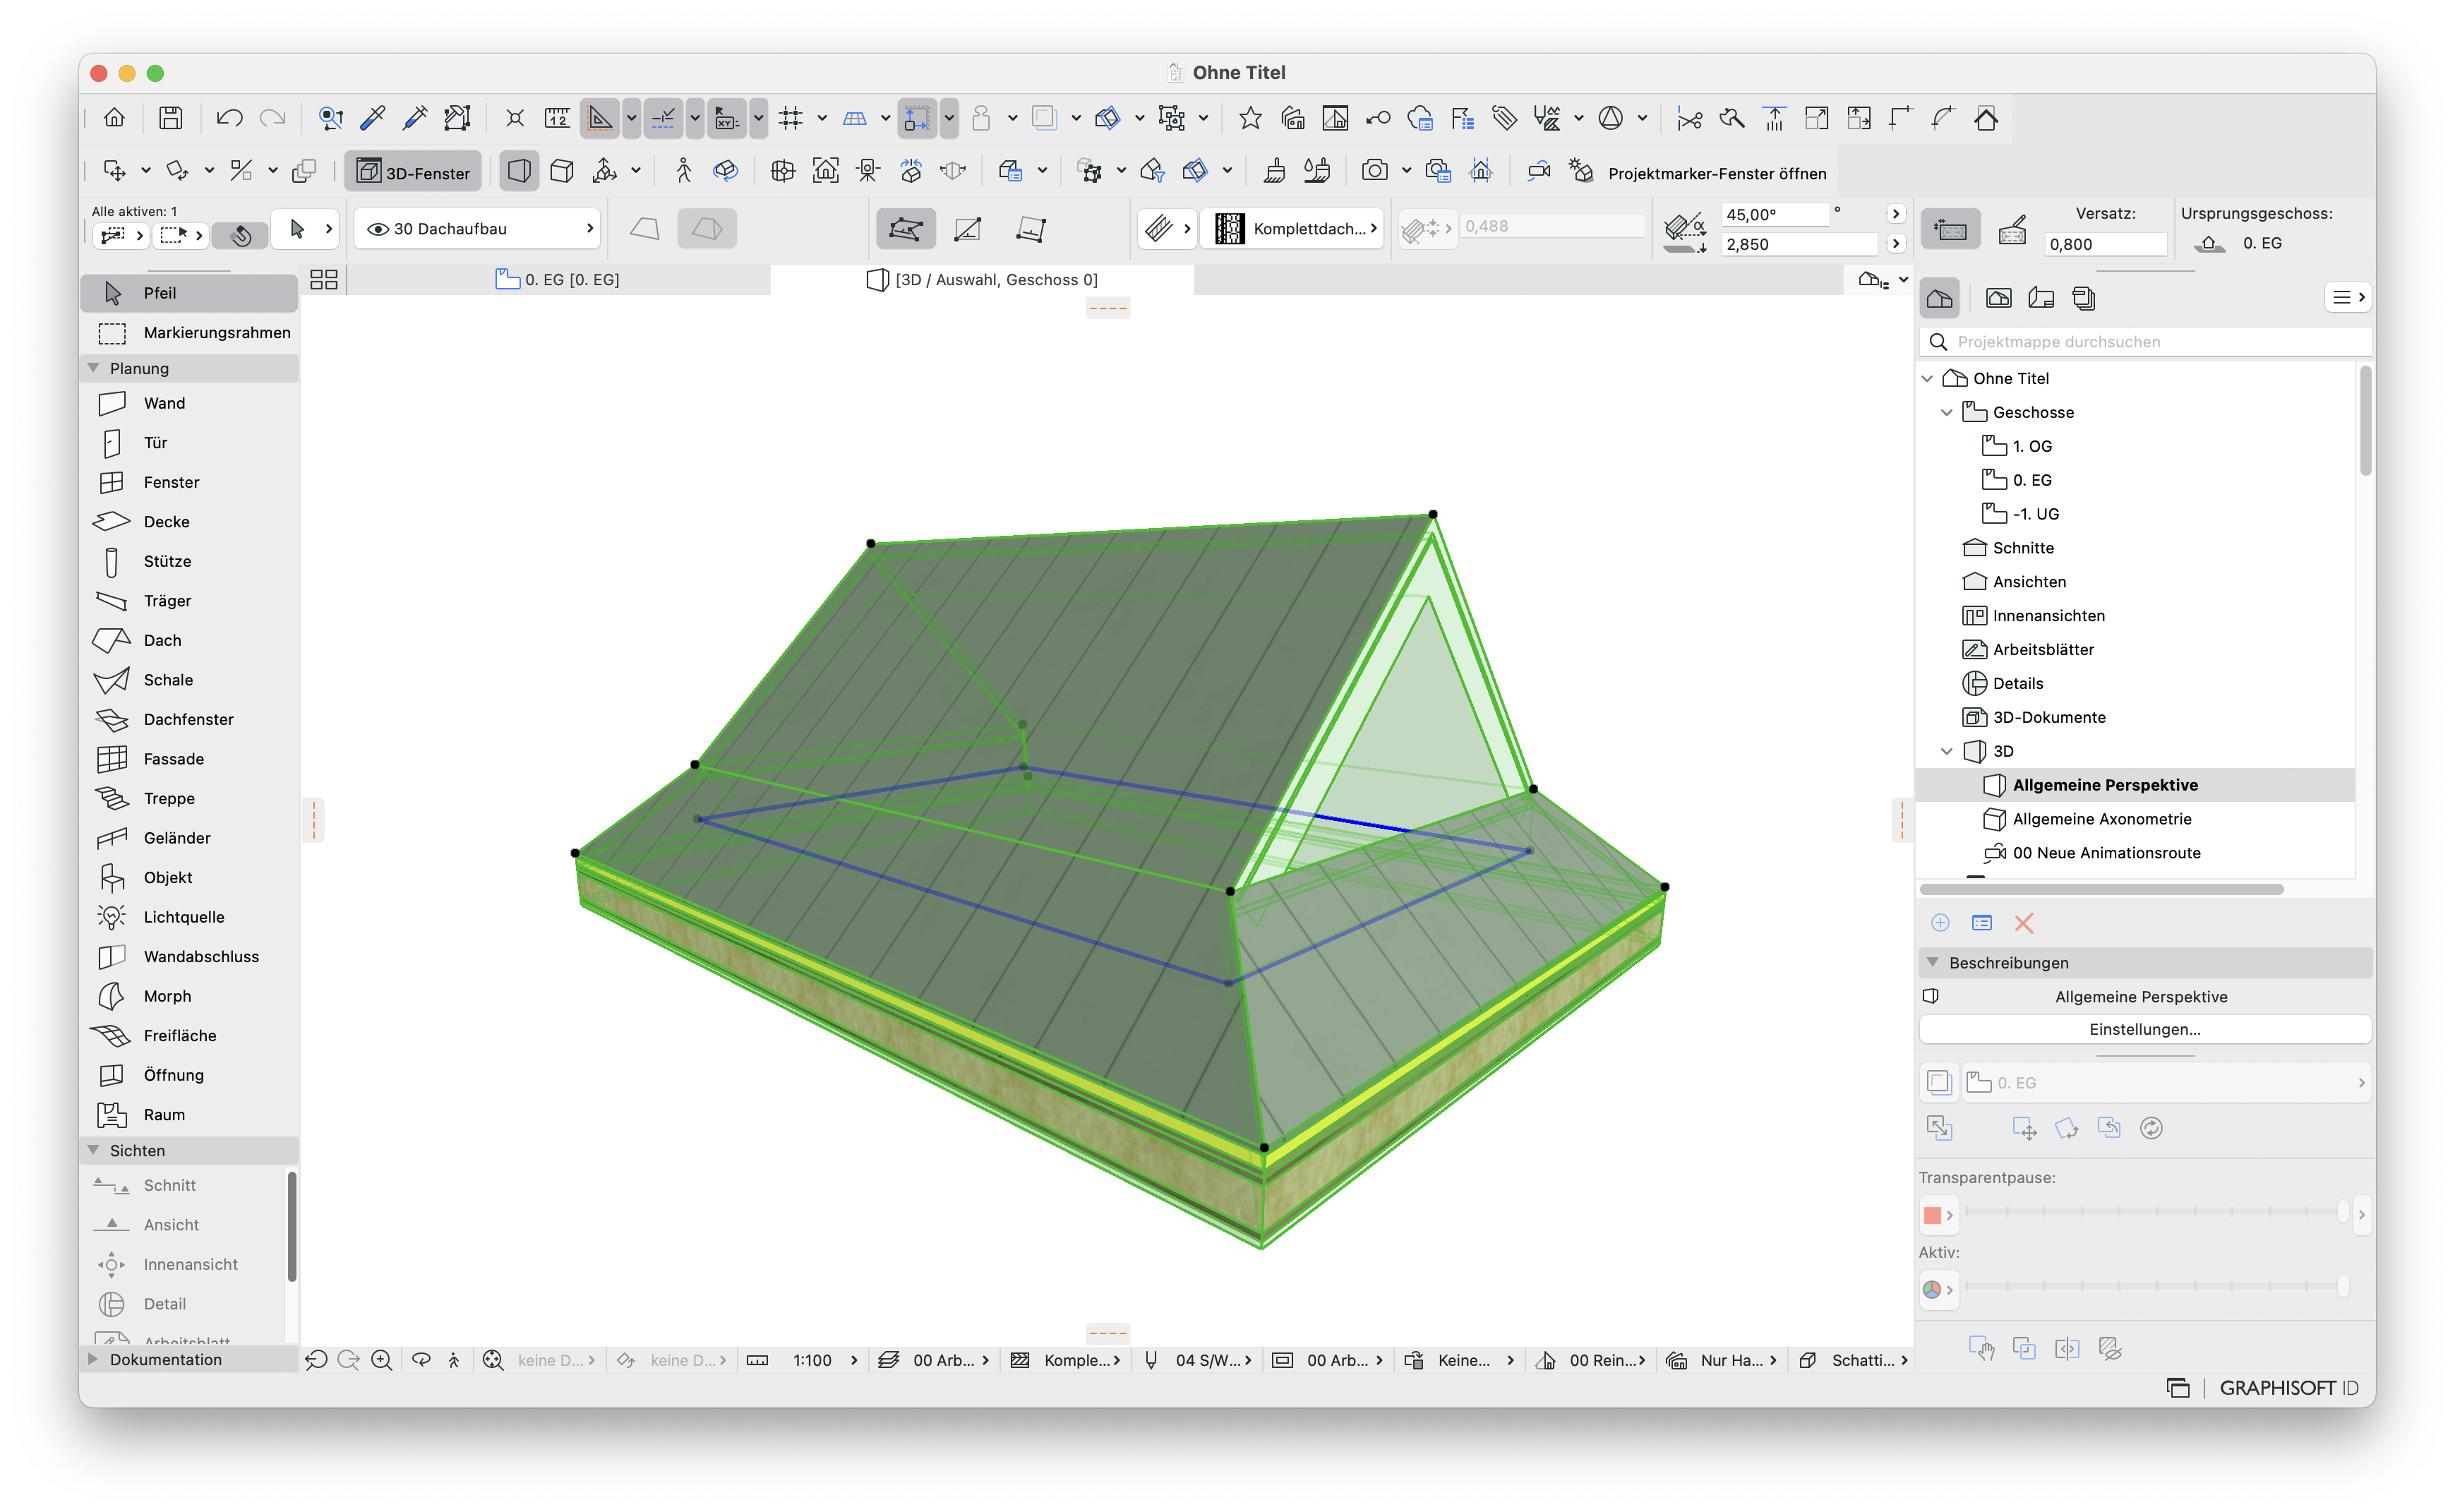Select the Tür tool
The image size is (2455, 1512).
click(x=189, y=442)
